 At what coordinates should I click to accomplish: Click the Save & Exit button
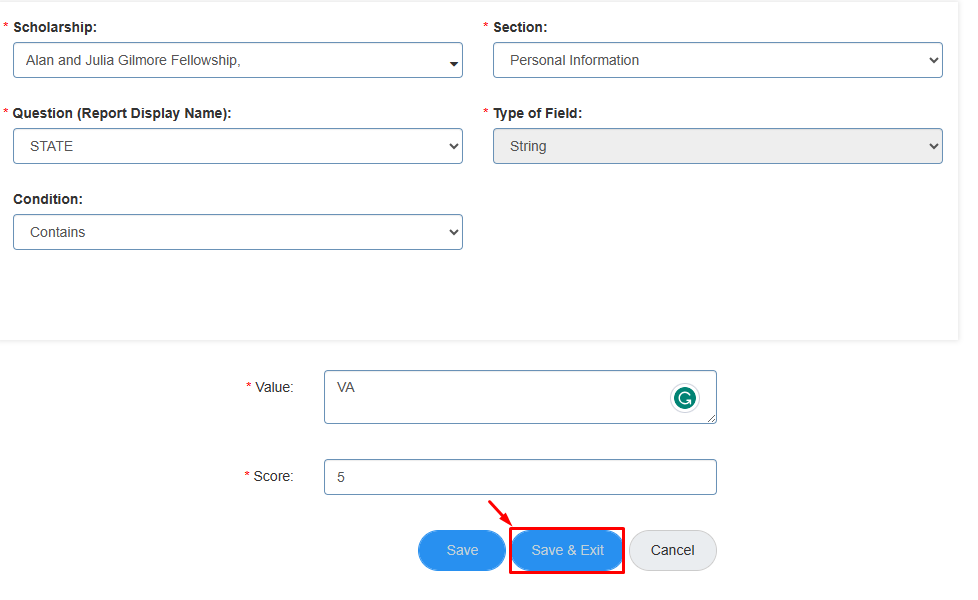tap(567, 550)
